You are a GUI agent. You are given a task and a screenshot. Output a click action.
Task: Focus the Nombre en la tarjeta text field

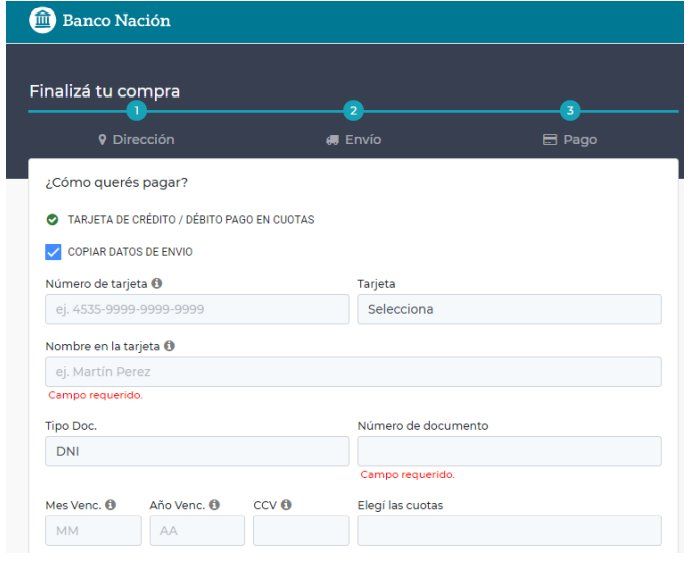tap(353, 372)
